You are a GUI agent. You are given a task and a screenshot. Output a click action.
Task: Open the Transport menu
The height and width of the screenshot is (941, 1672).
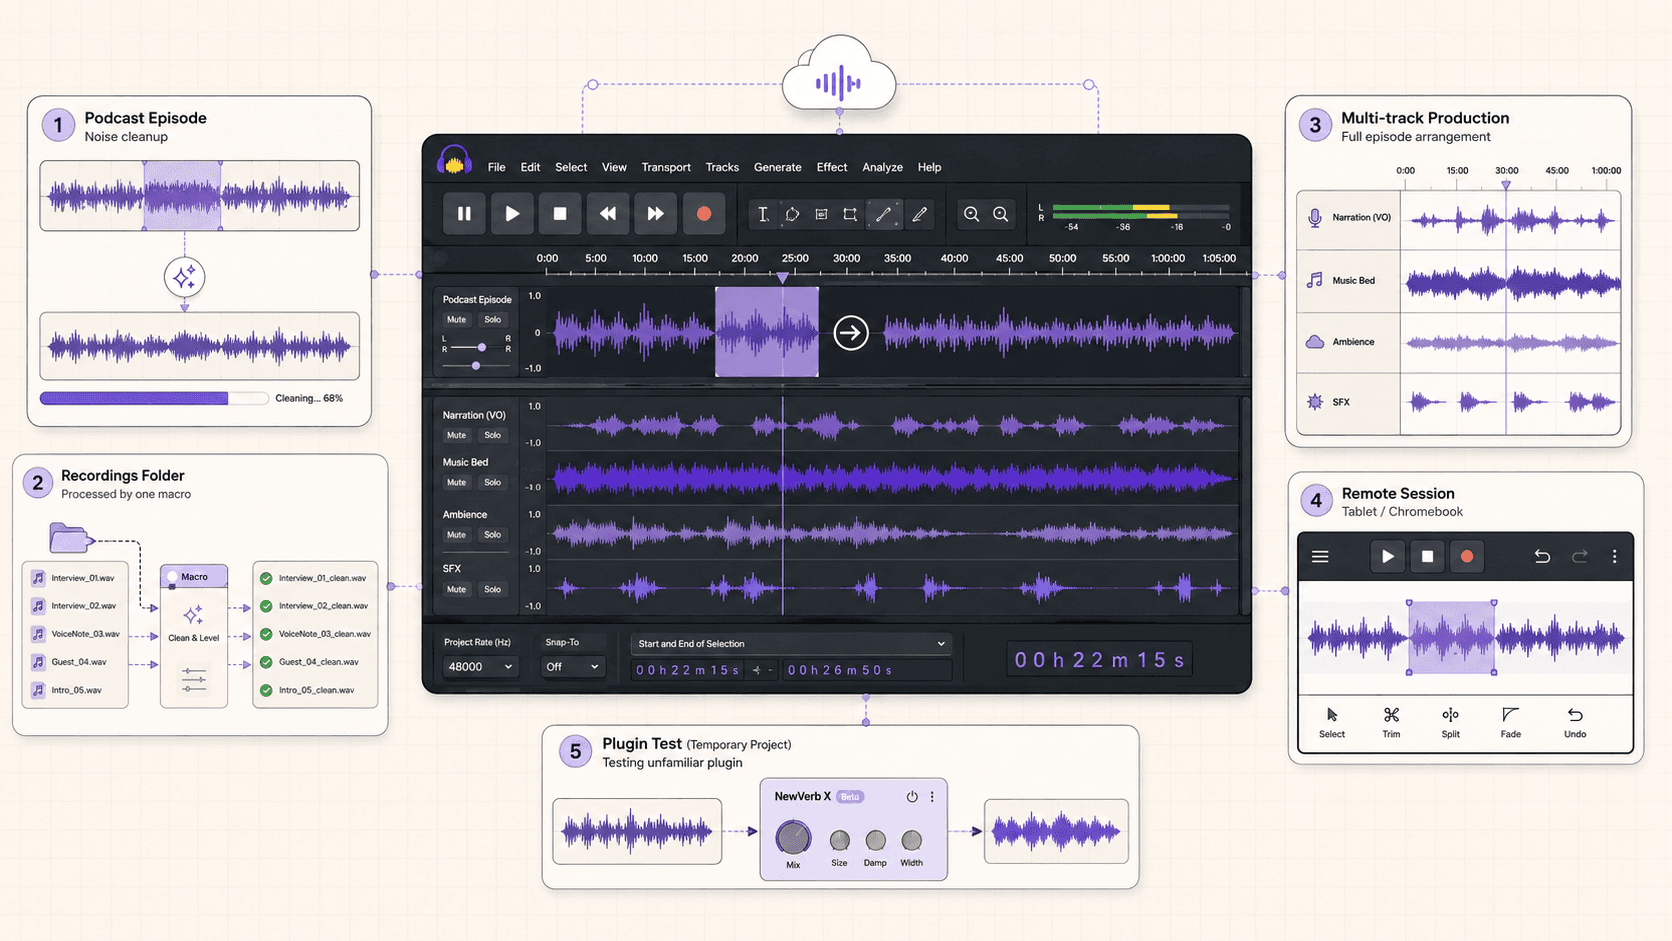click(666, 167)
